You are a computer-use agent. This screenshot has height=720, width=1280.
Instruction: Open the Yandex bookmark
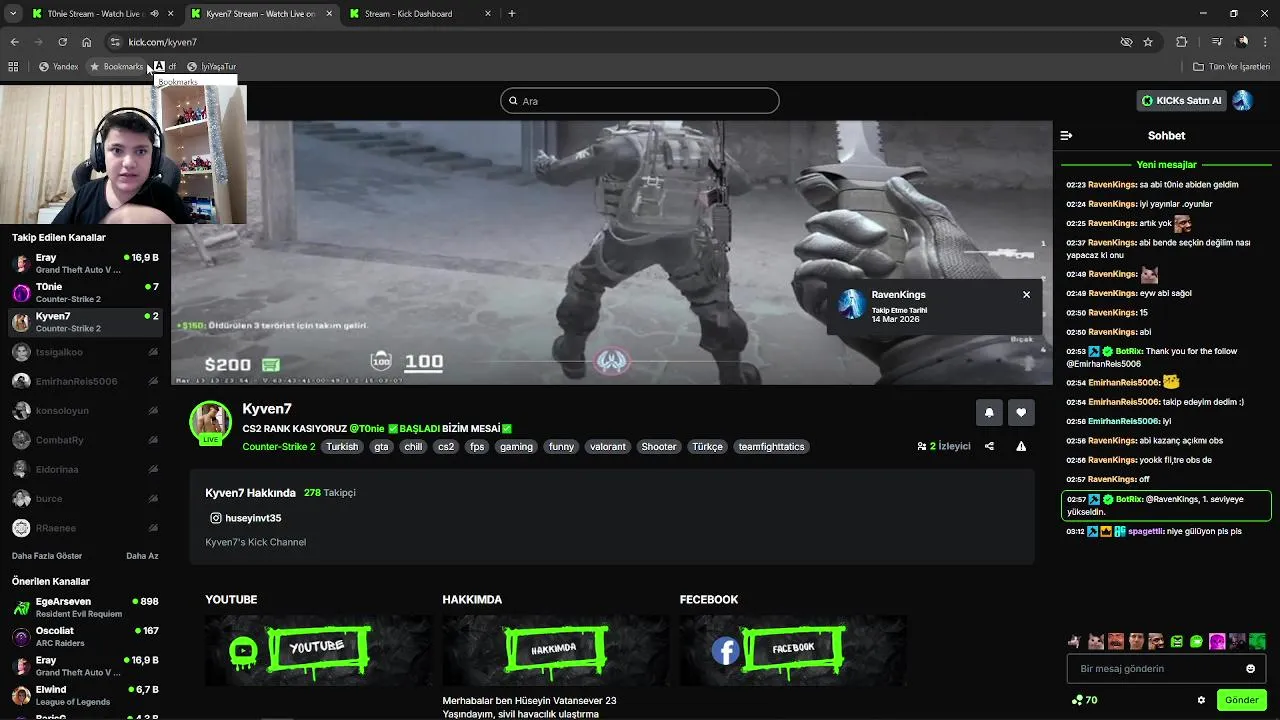pos(58,67)
